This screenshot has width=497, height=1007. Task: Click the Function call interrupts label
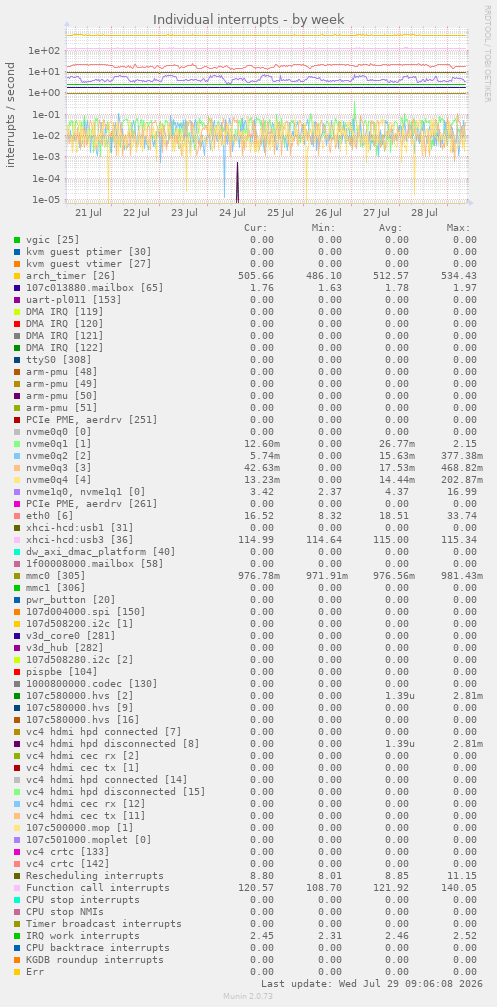point(98,888)
